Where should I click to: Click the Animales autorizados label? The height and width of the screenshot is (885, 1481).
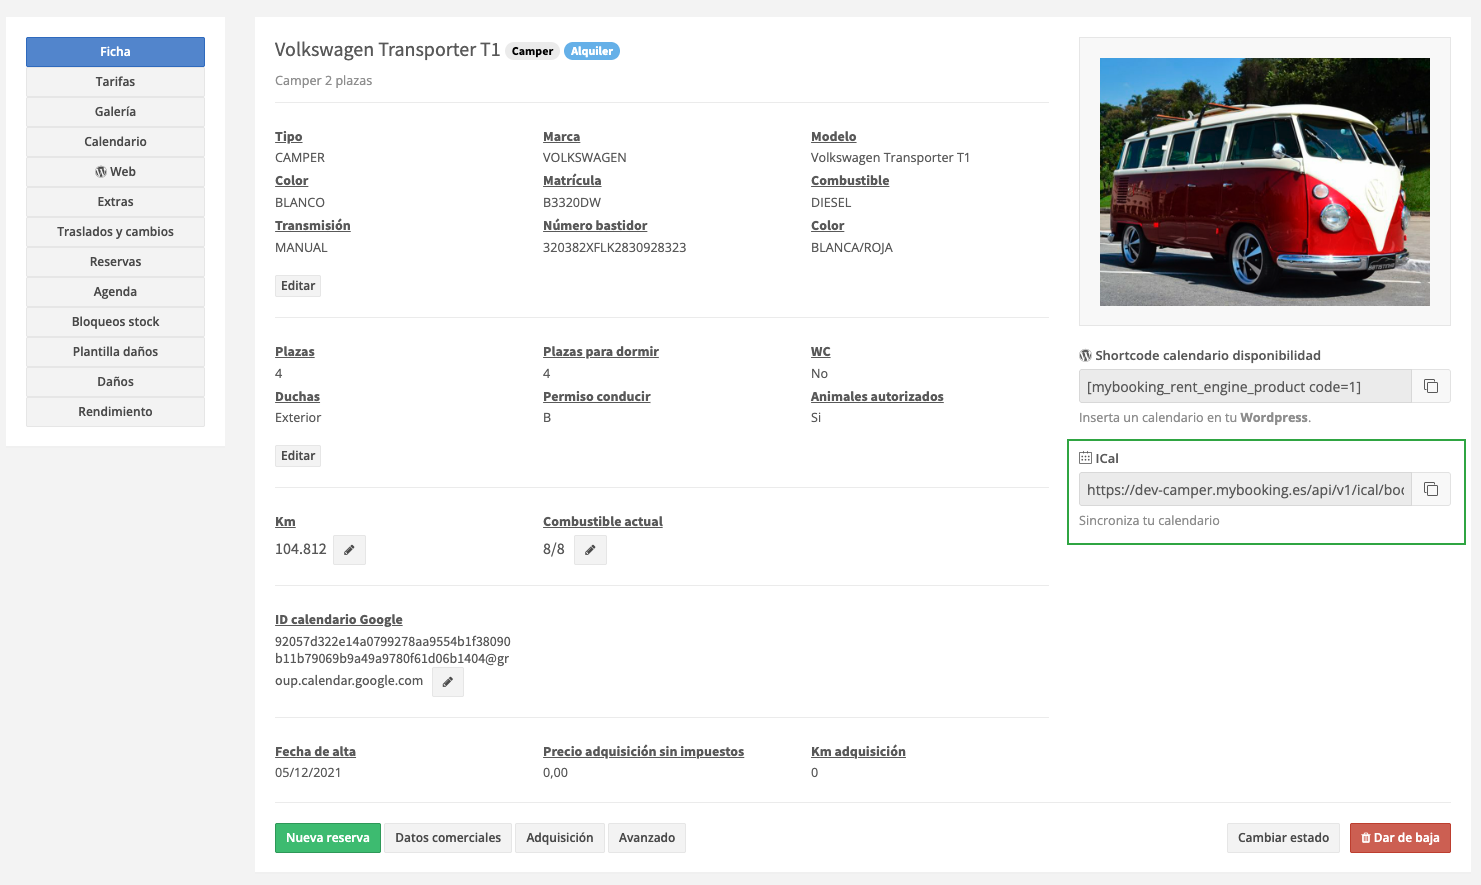877,397
